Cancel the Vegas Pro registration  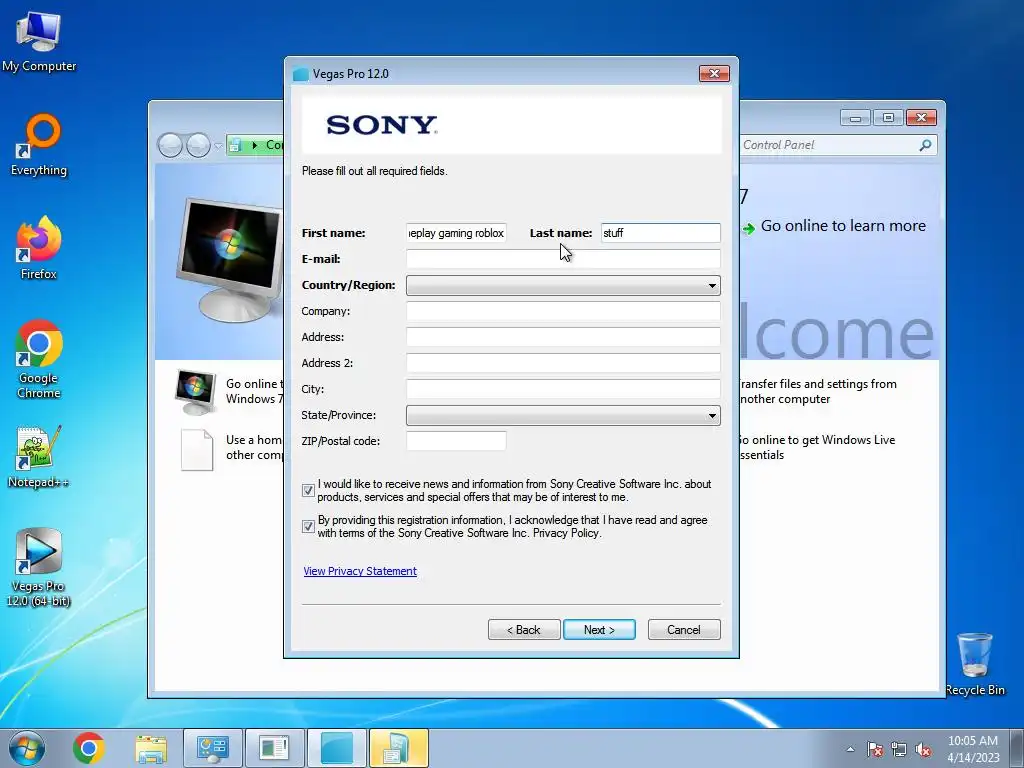pos(684,630)
